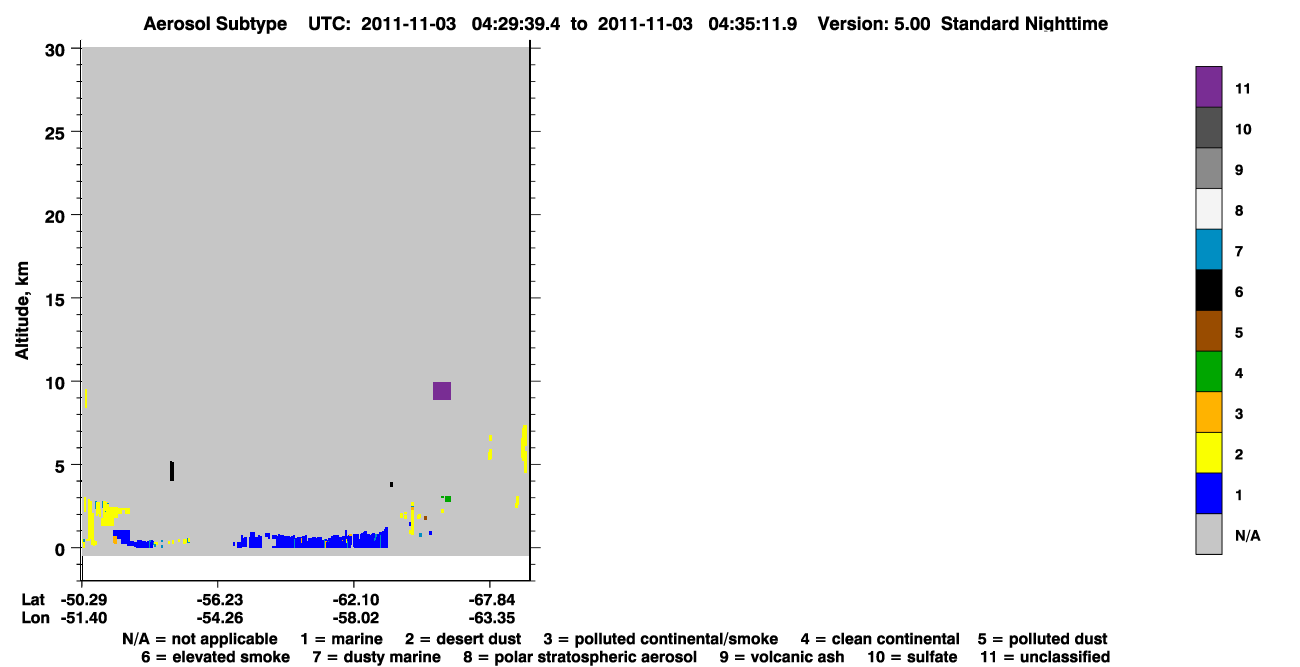
Task: Click the purple unclassified square in plot
Action: pyautogui.click(x=442, y=391)
